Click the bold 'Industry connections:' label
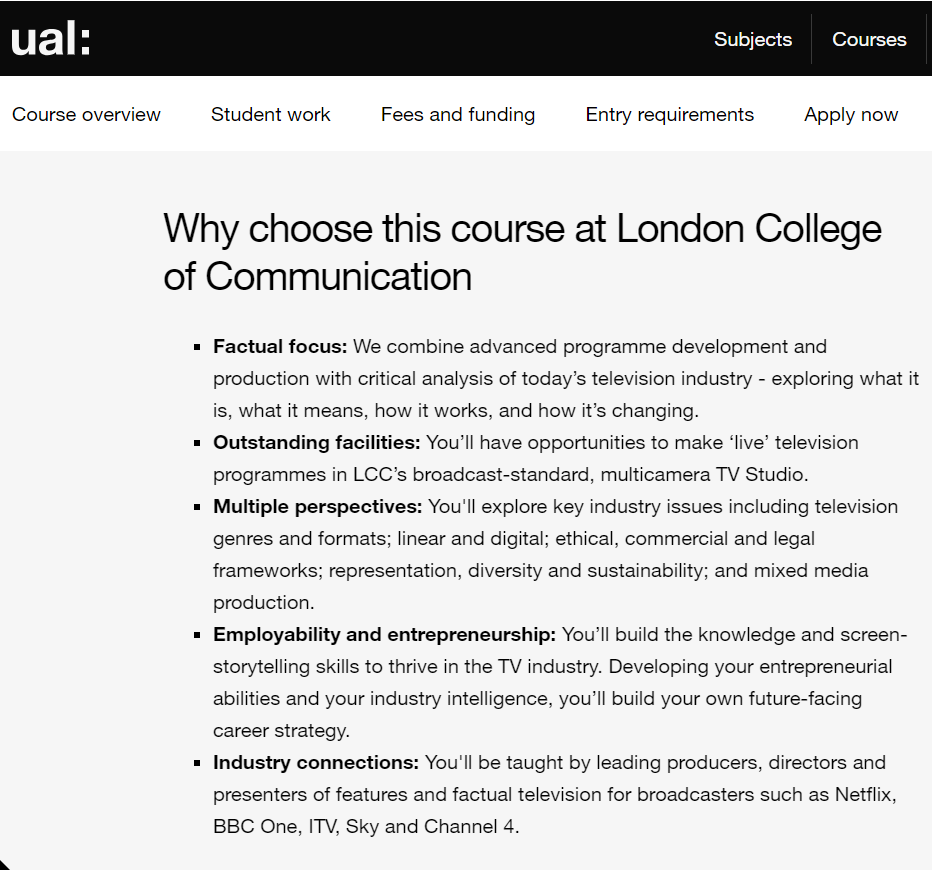Viewport: 932px width, 870px height. (316, 762)
